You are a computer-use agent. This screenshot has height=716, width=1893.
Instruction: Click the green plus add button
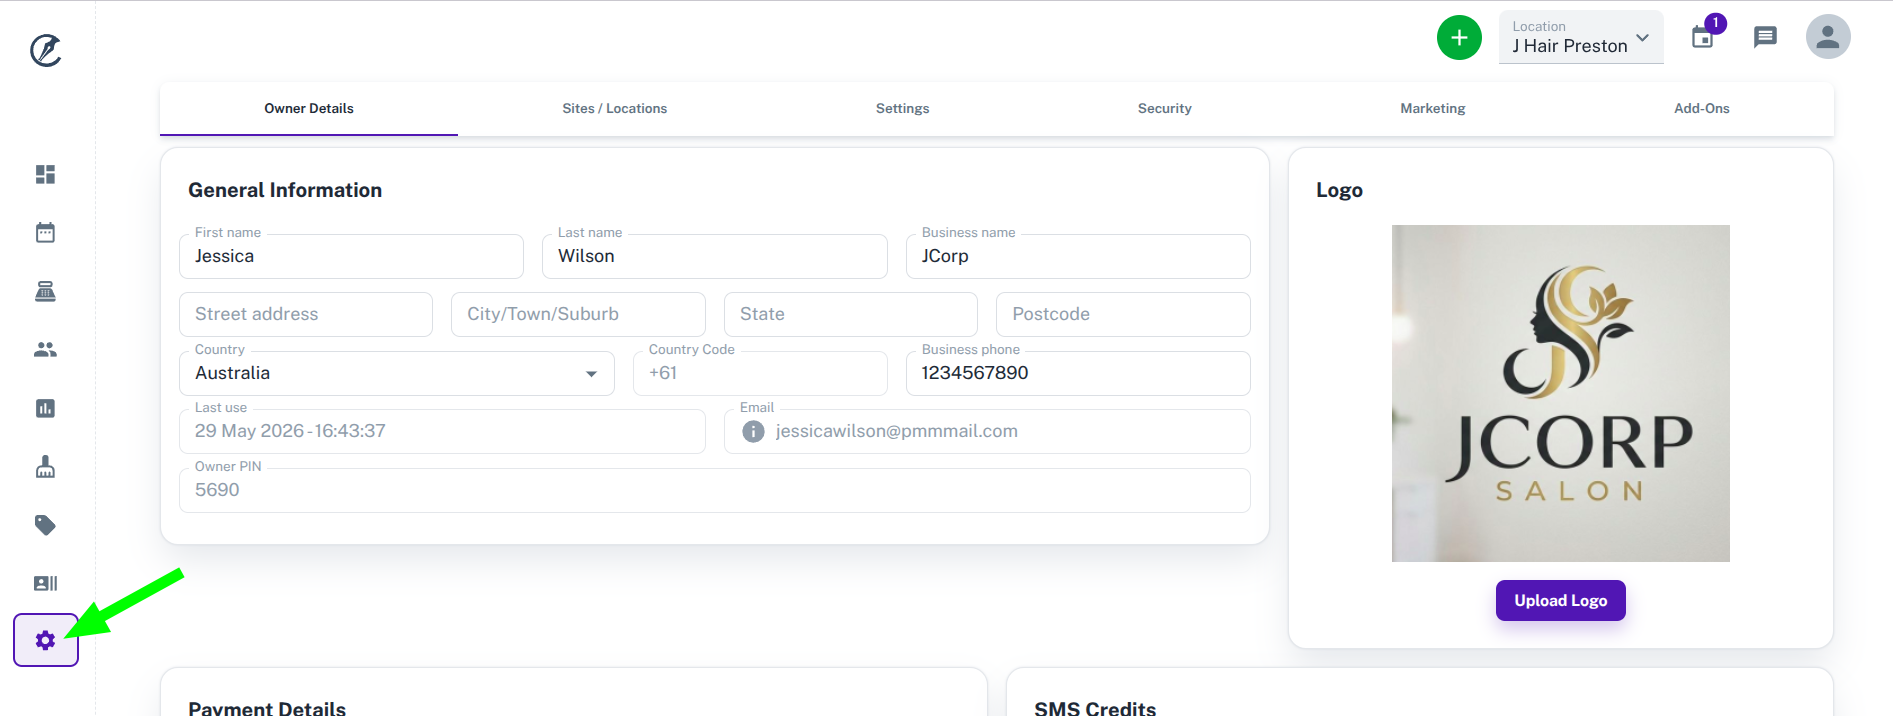(1459, 38)
